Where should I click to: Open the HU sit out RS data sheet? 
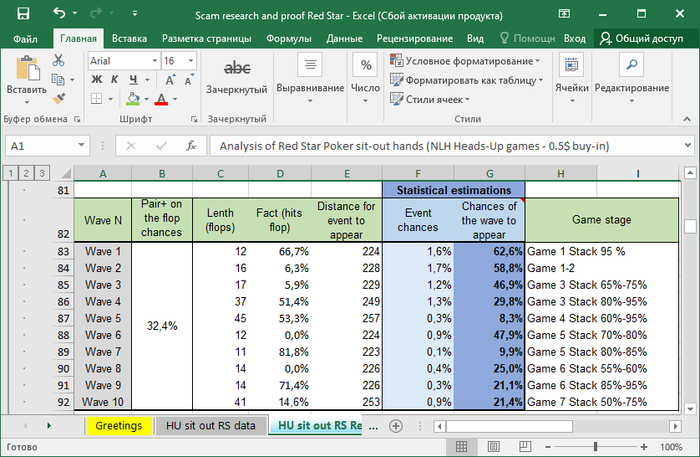(211, 426)
